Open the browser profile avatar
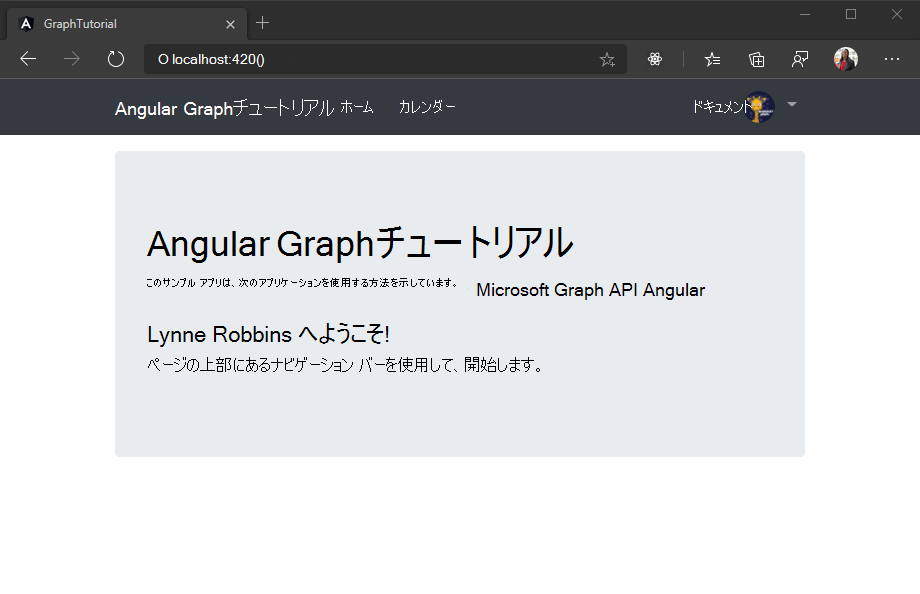The width and height of the screenshot is (920, 594). pyautogui.click(x=845, y=59)
